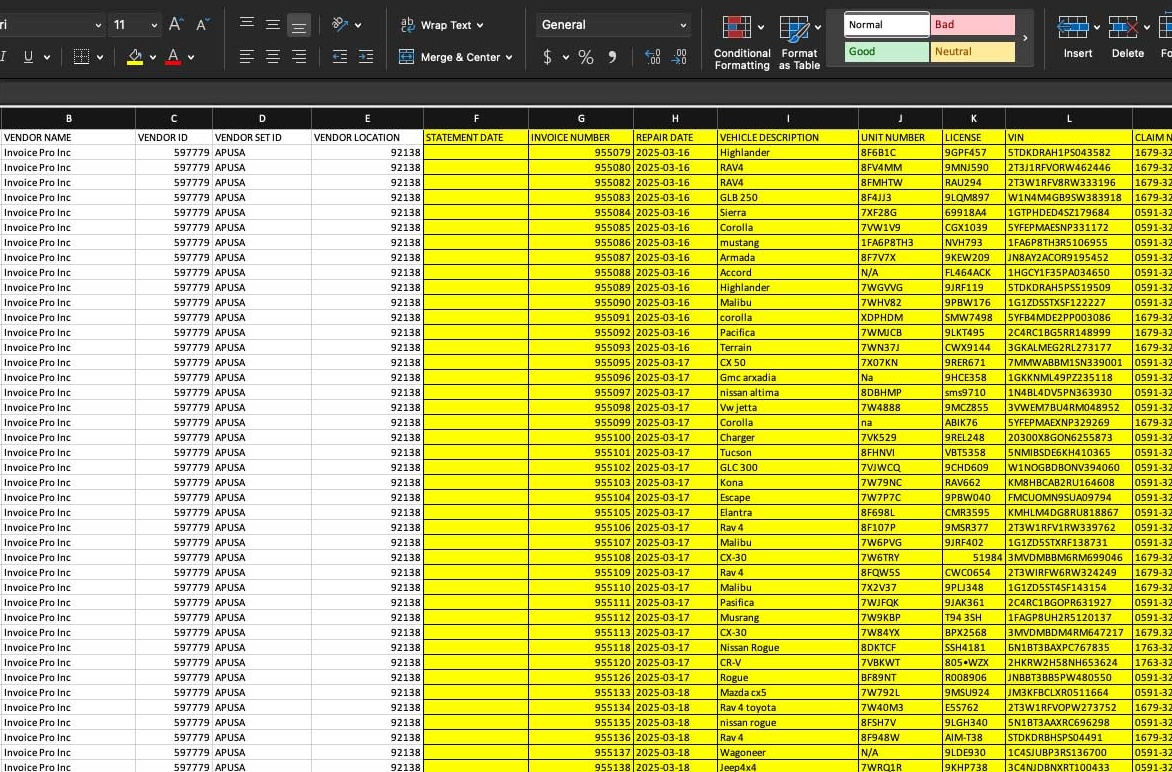The image size is (1172, 772).
Task: Decrease decimal places
Action: [x=679, y=57]
